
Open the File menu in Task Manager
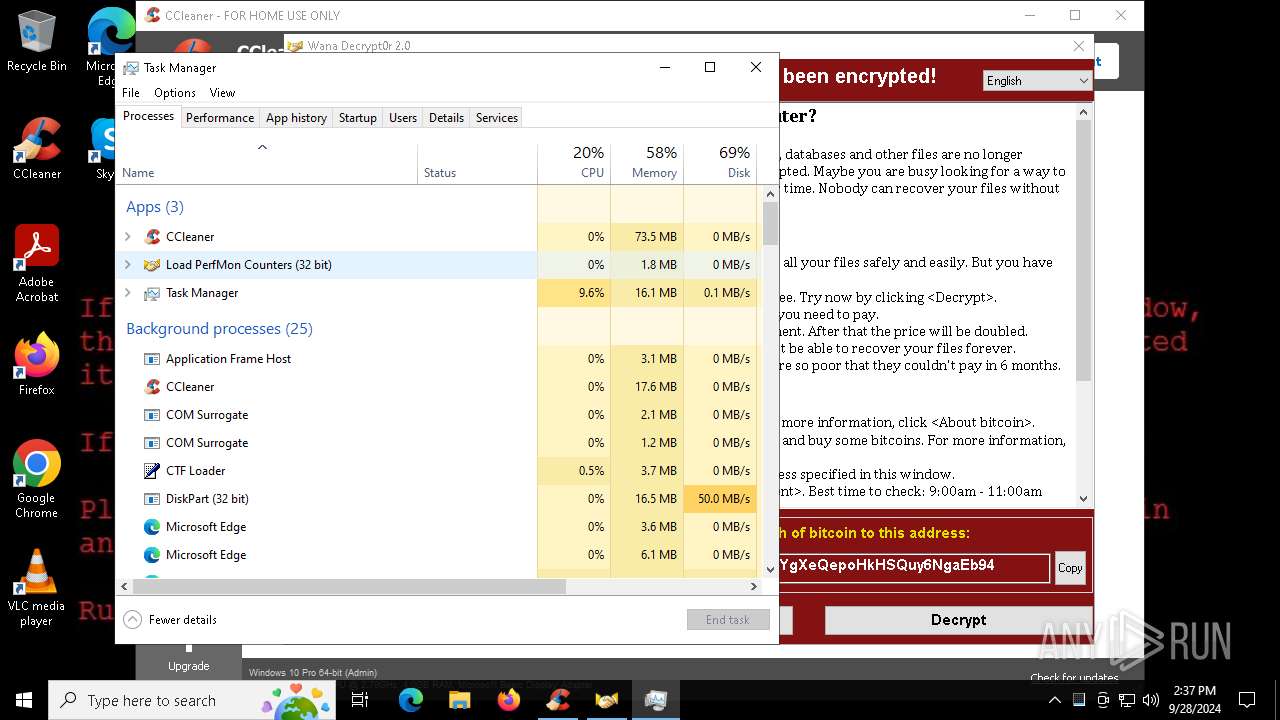(x=131, y=93)
